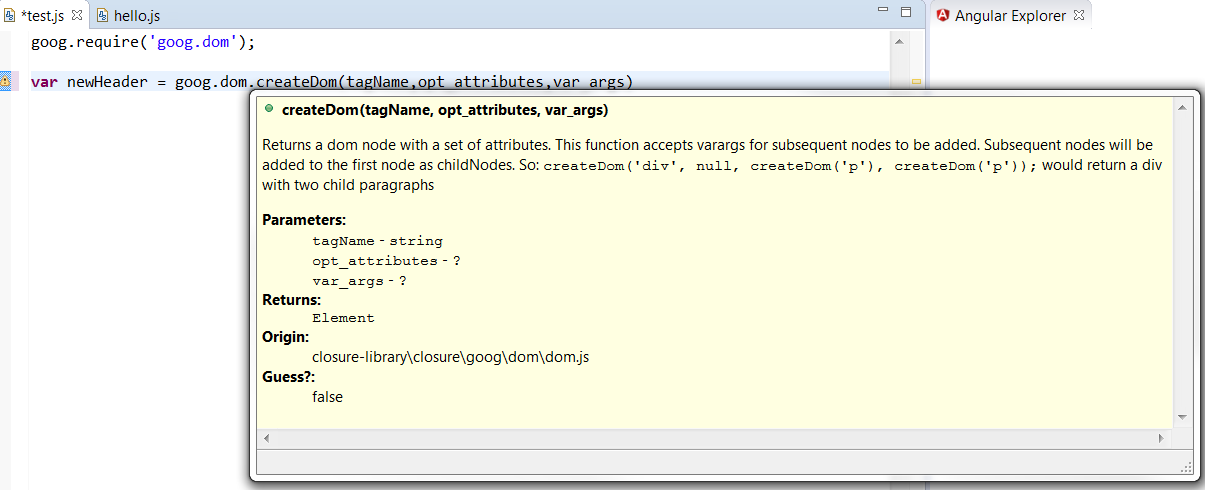Image resolution: width=1205 pixels, height=490 pixels.
Task: Click the green dot beside createDom signature
Action: tap(270, 108)
